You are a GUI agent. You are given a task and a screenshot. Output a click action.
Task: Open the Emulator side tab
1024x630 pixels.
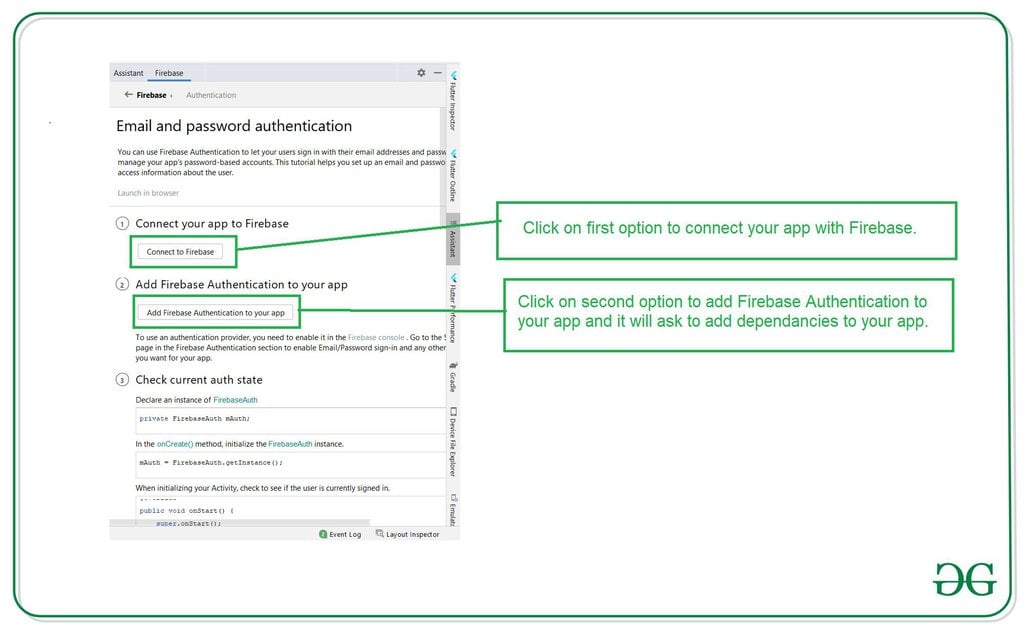pos(453,510)
